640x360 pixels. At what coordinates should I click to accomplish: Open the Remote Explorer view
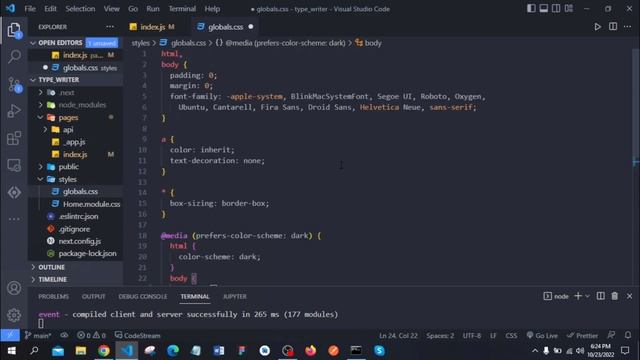14,165
